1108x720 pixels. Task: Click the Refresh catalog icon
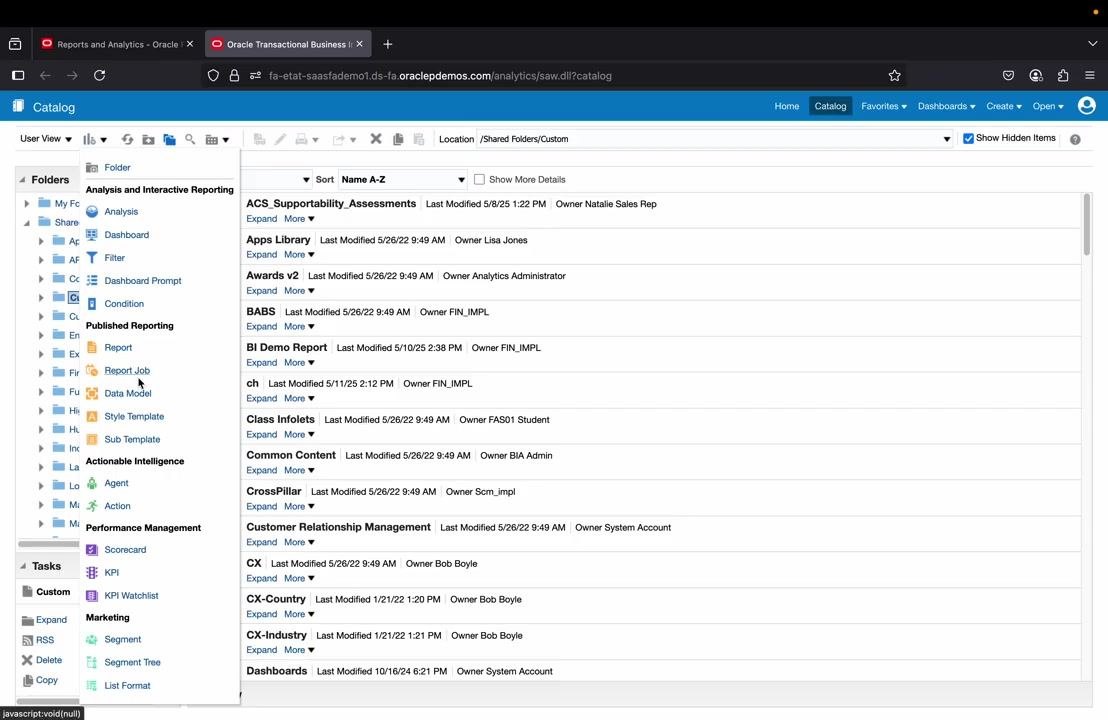pos(127,139)
